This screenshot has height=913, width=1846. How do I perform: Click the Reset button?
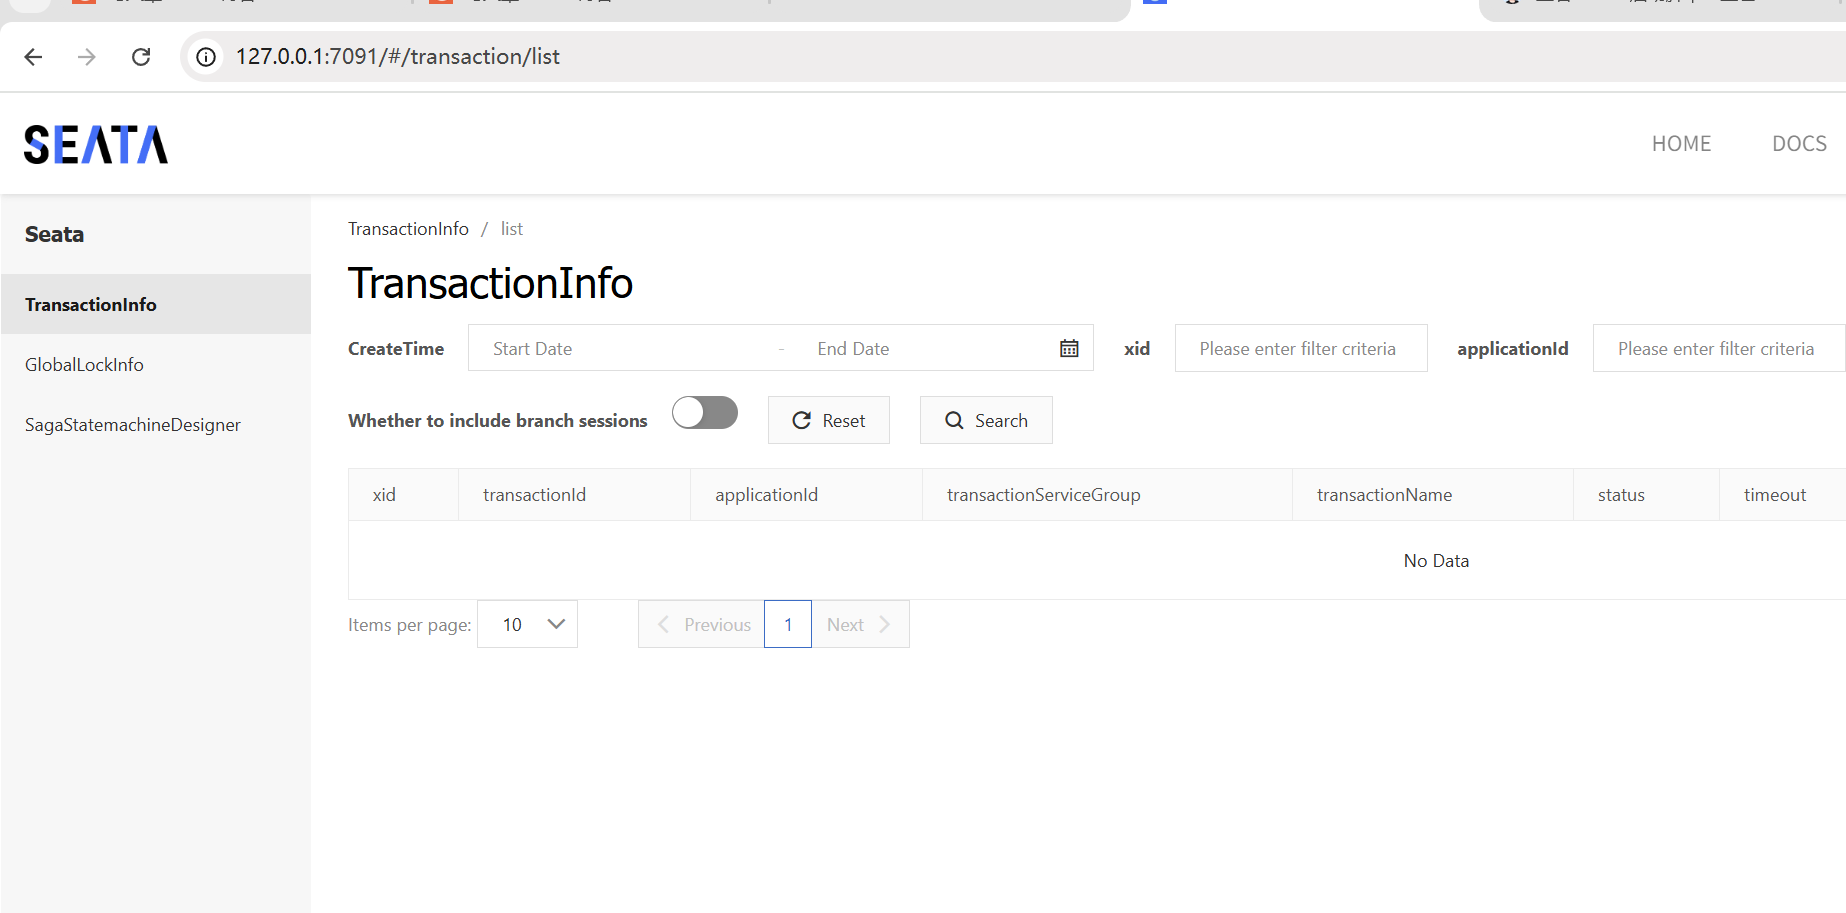(829, 420)
